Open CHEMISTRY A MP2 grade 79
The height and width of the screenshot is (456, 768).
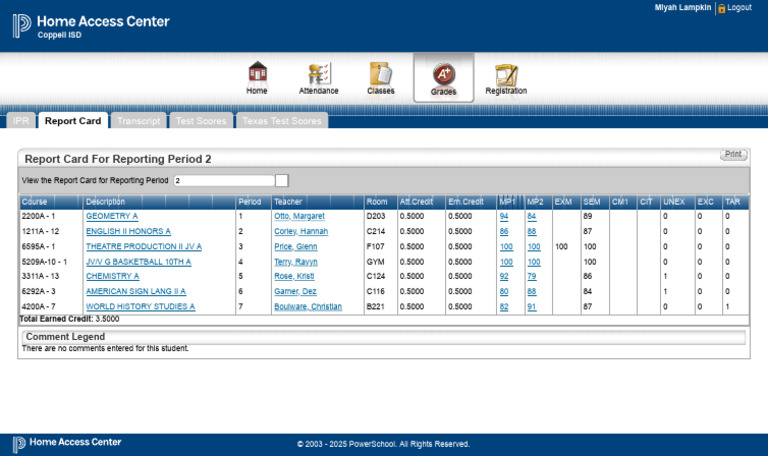pyautogui.click(x=531, y=276)
